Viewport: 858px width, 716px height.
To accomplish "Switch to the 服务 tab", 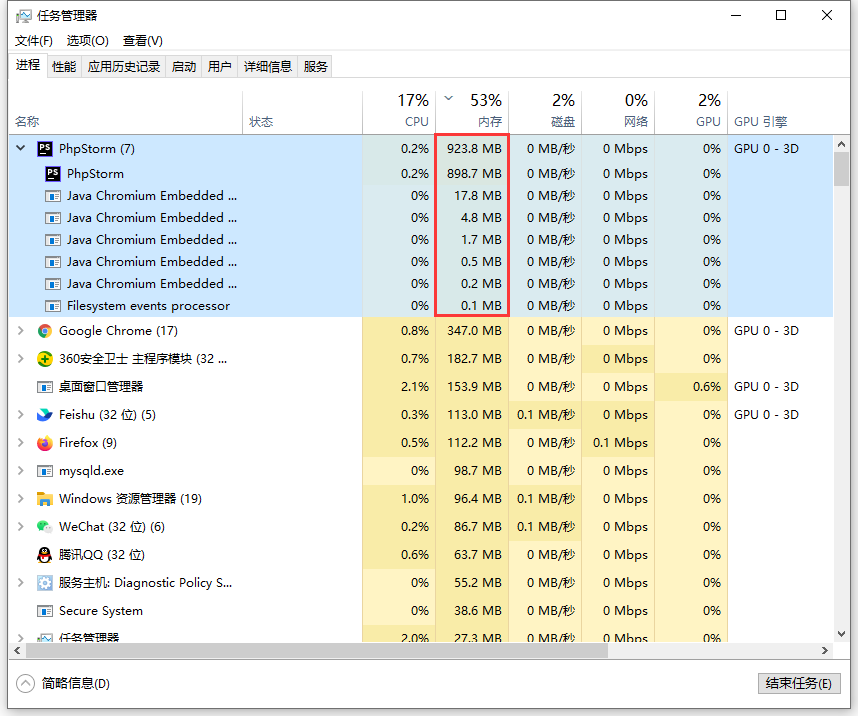I will (315, 67).
